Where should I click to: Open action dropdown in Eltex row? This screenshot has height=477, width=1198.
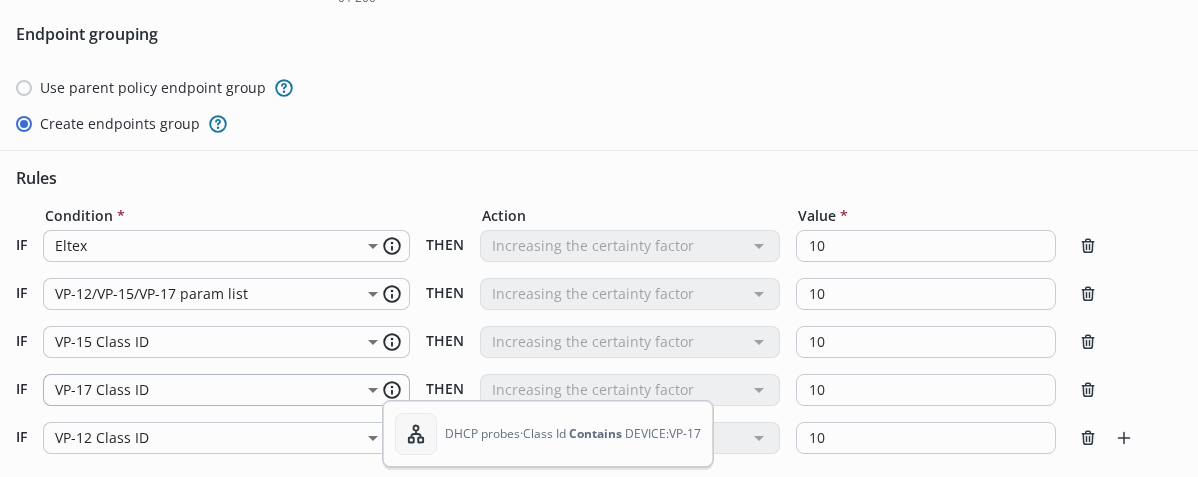(x=758, y=246)
